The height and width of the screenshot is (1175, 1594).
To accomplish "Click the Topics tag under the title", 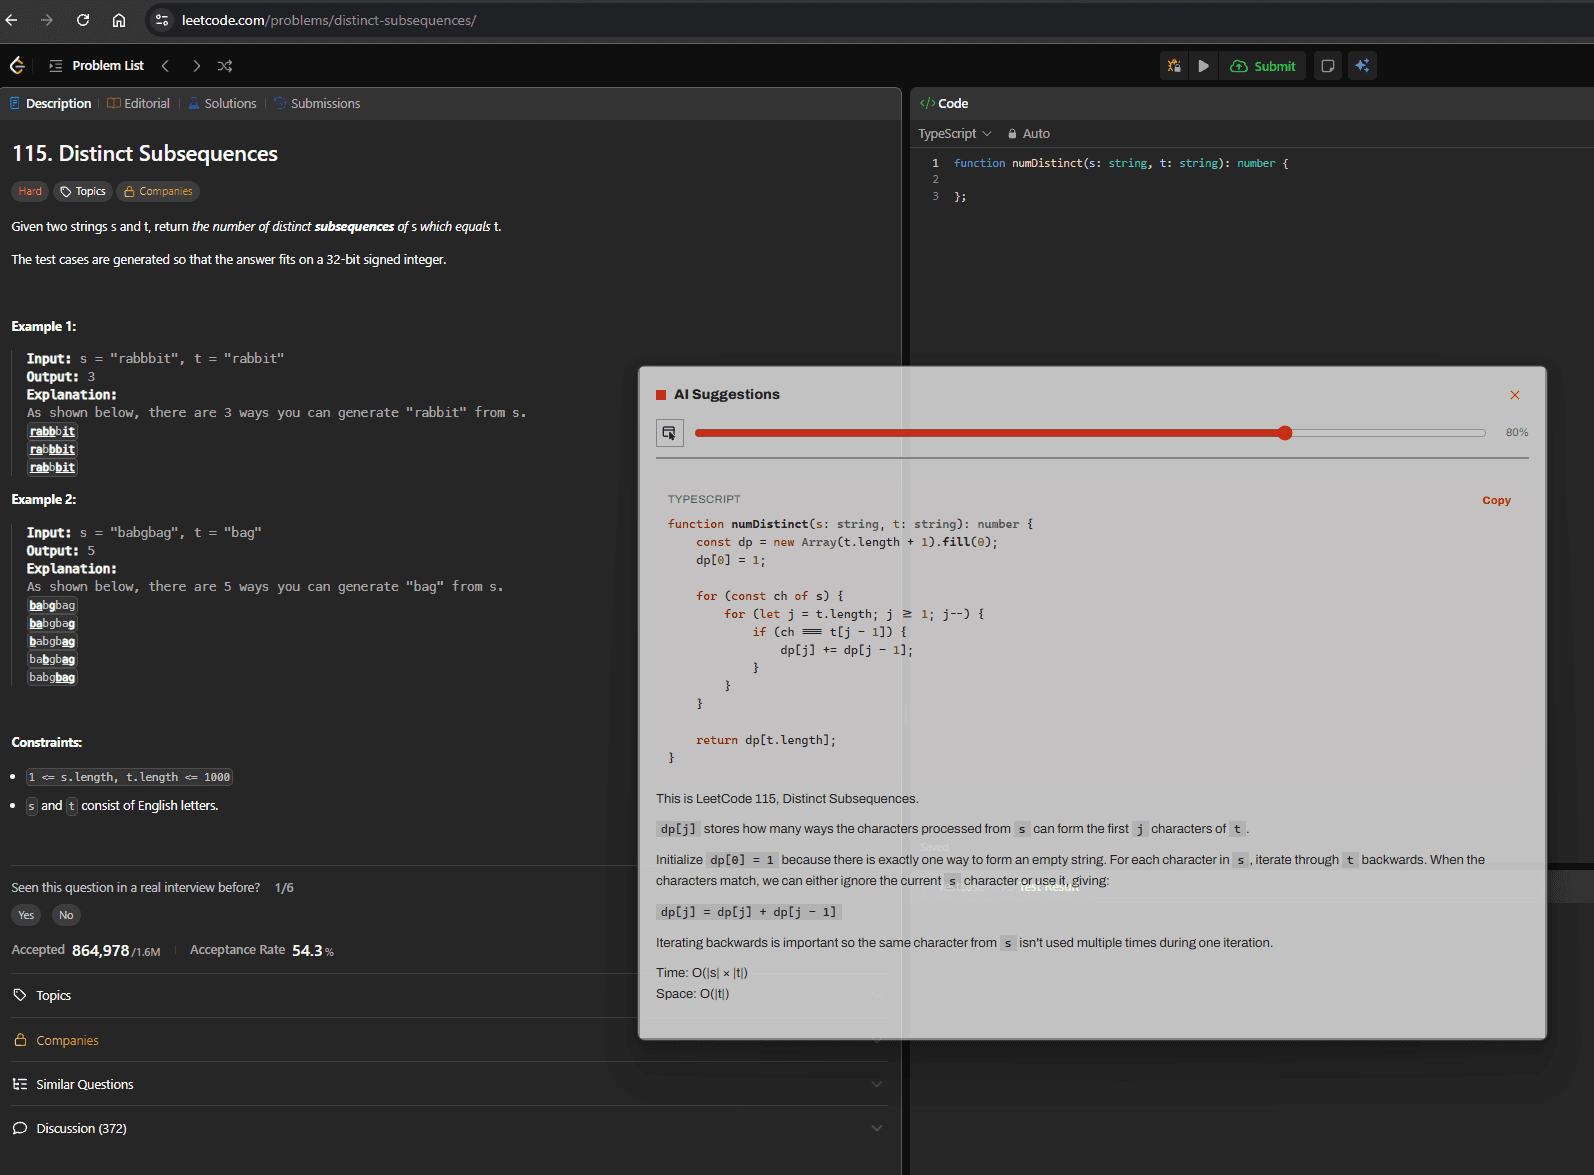I will (x=82, y=191).
